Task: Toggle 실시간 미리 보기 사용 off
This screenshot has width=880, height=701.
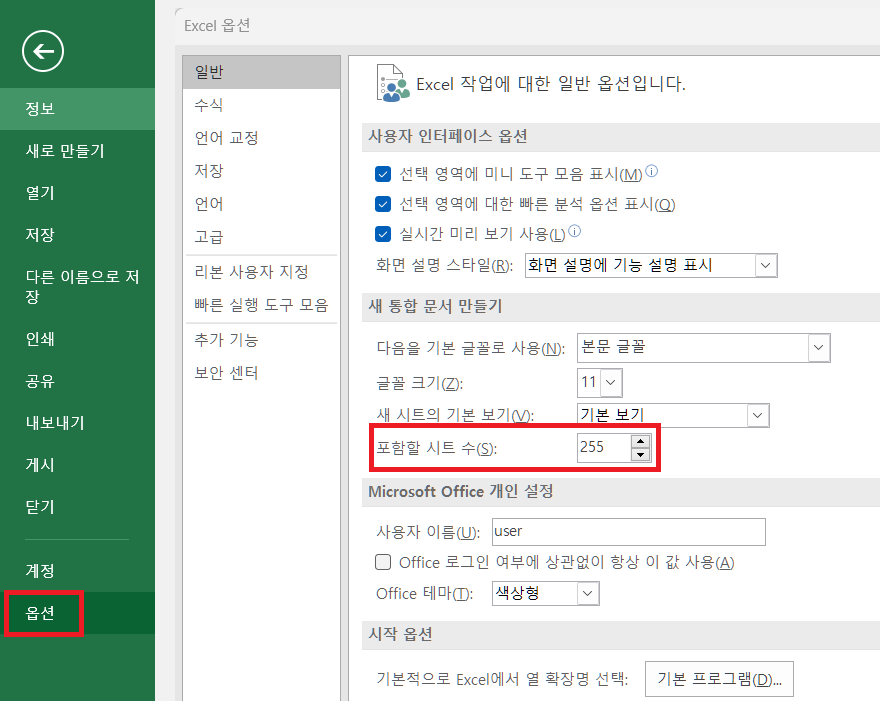Action: (x=383, y=233)
